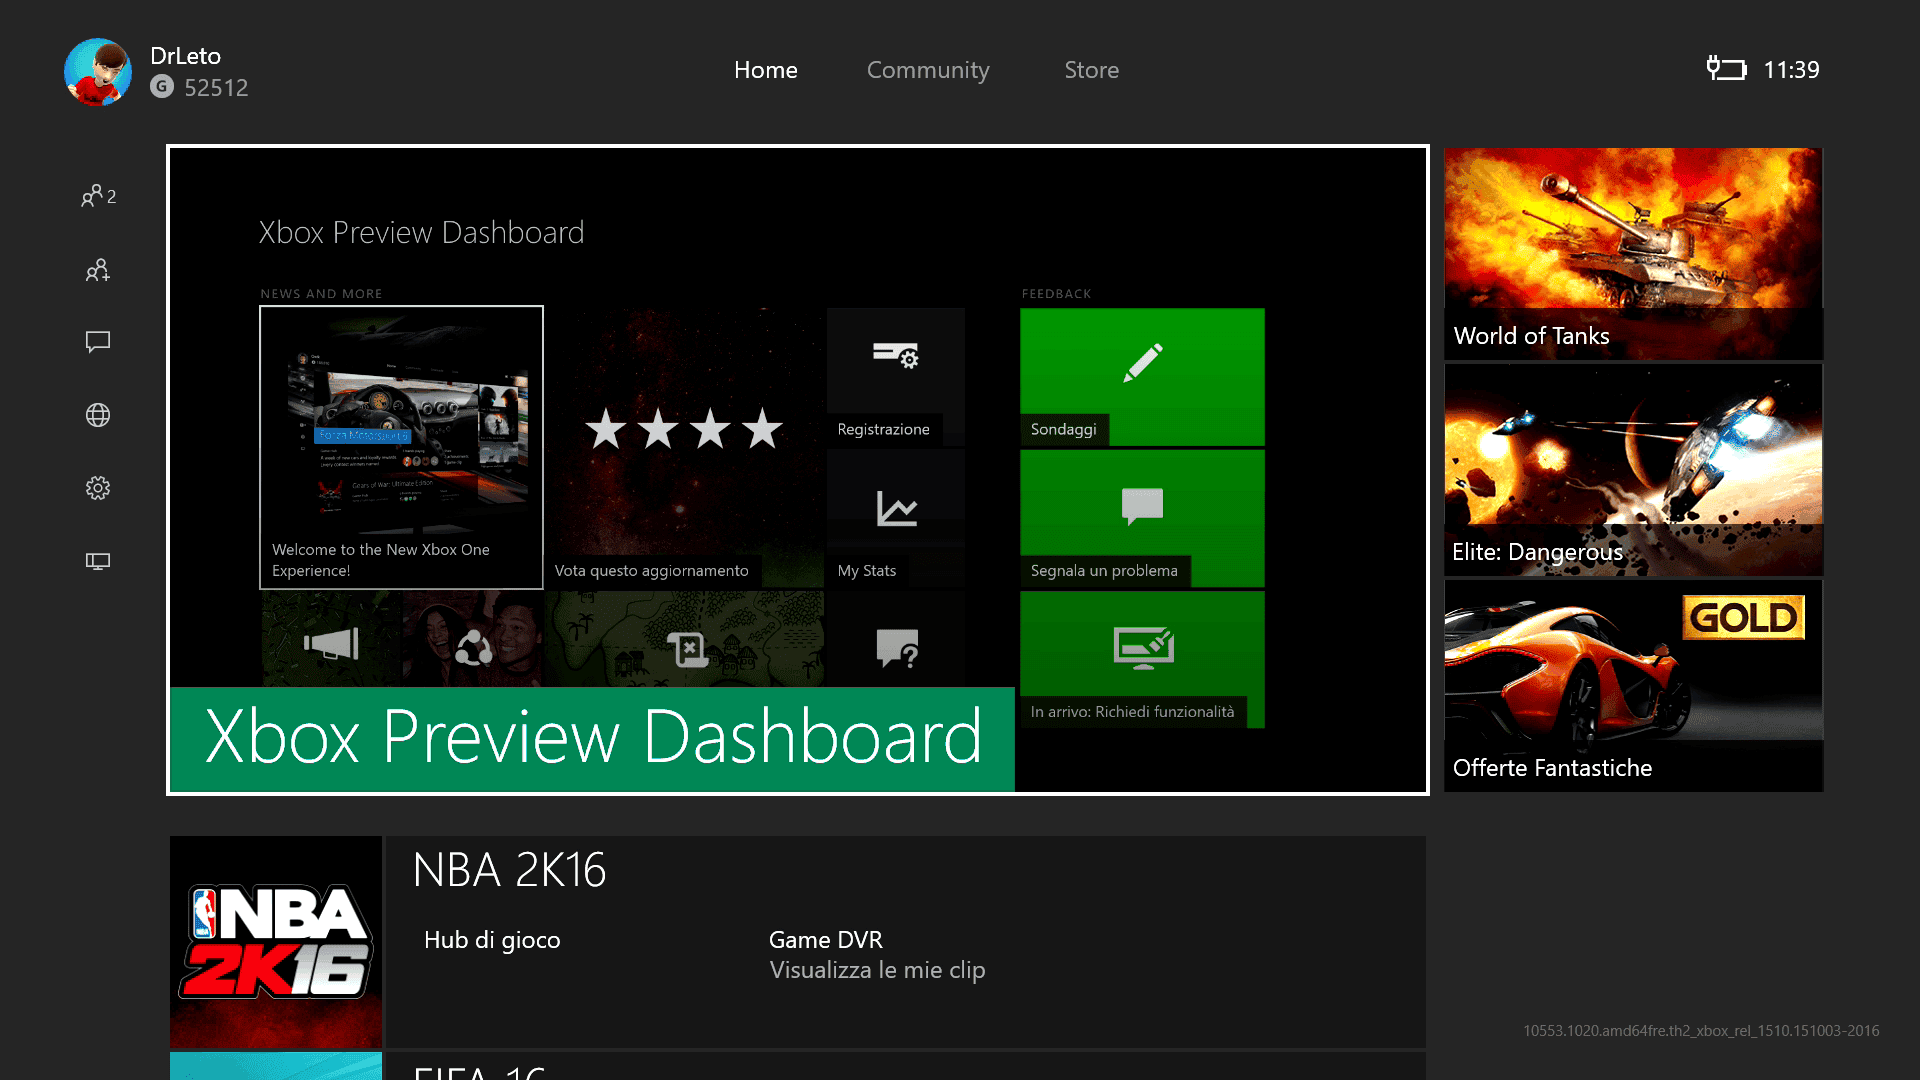Screen dimensions: 1920x1080
Task: Switch to the Home tab
Action: (766, 70)
